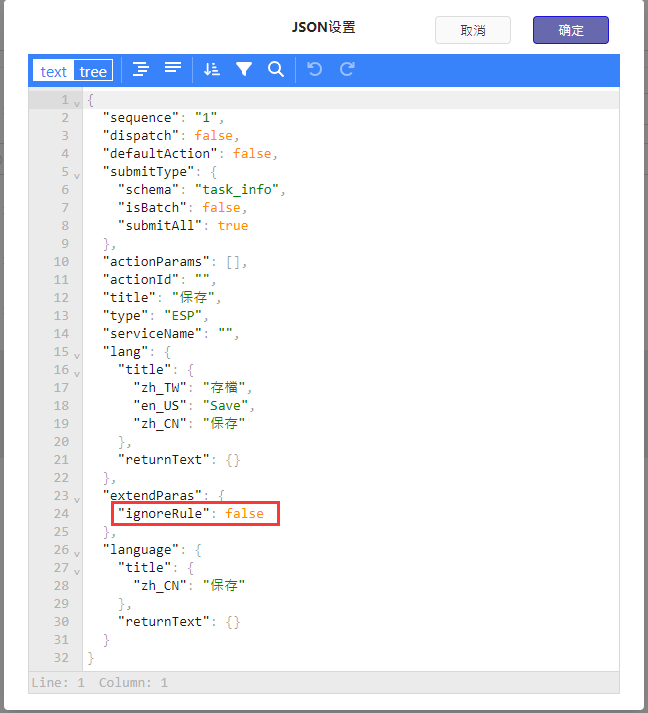The image size is (648, 713).
Task: Collapse the lang block at line 15
Action: click(x=77, y=356)
